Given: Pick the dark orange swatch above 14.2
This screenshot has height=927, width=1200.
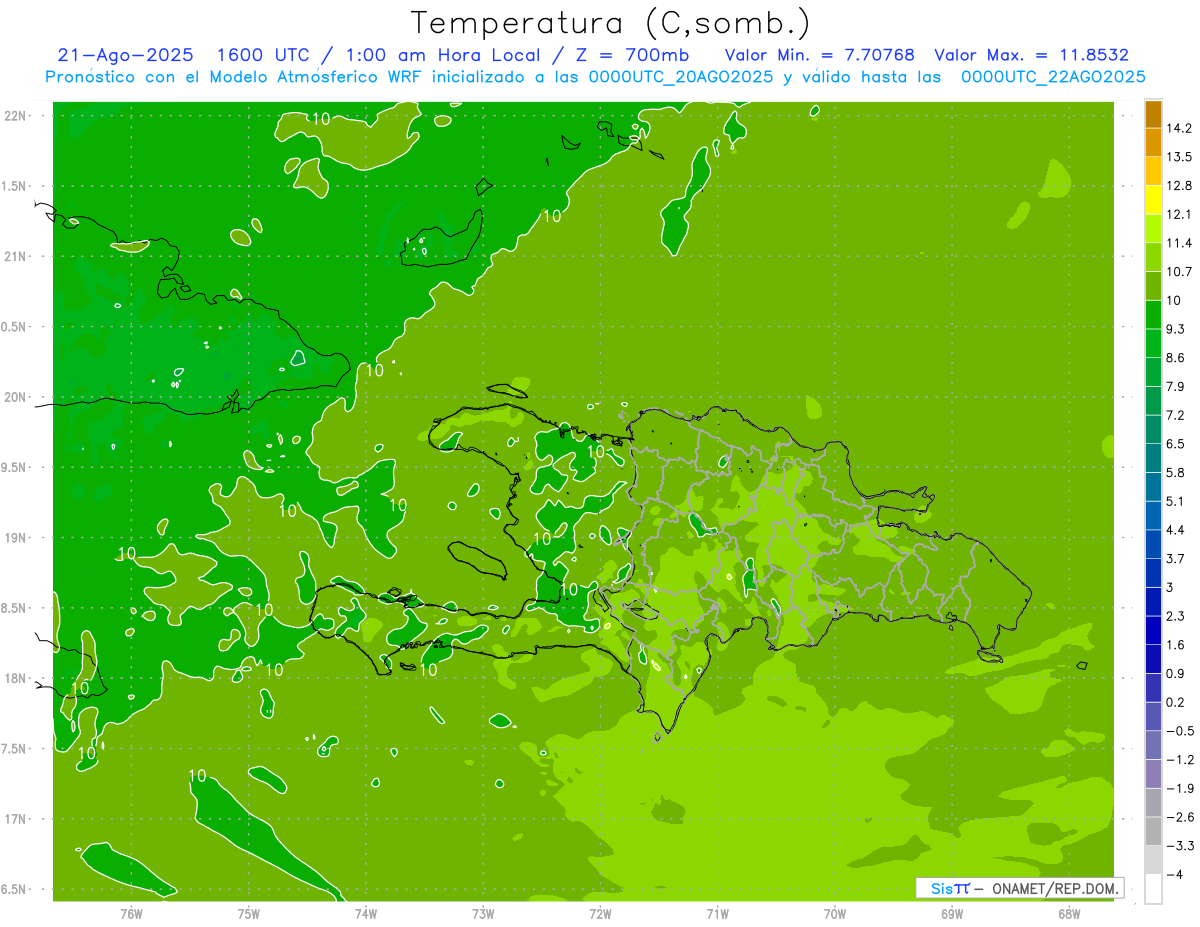Looking at the screenshot, I should point(1153,114).
